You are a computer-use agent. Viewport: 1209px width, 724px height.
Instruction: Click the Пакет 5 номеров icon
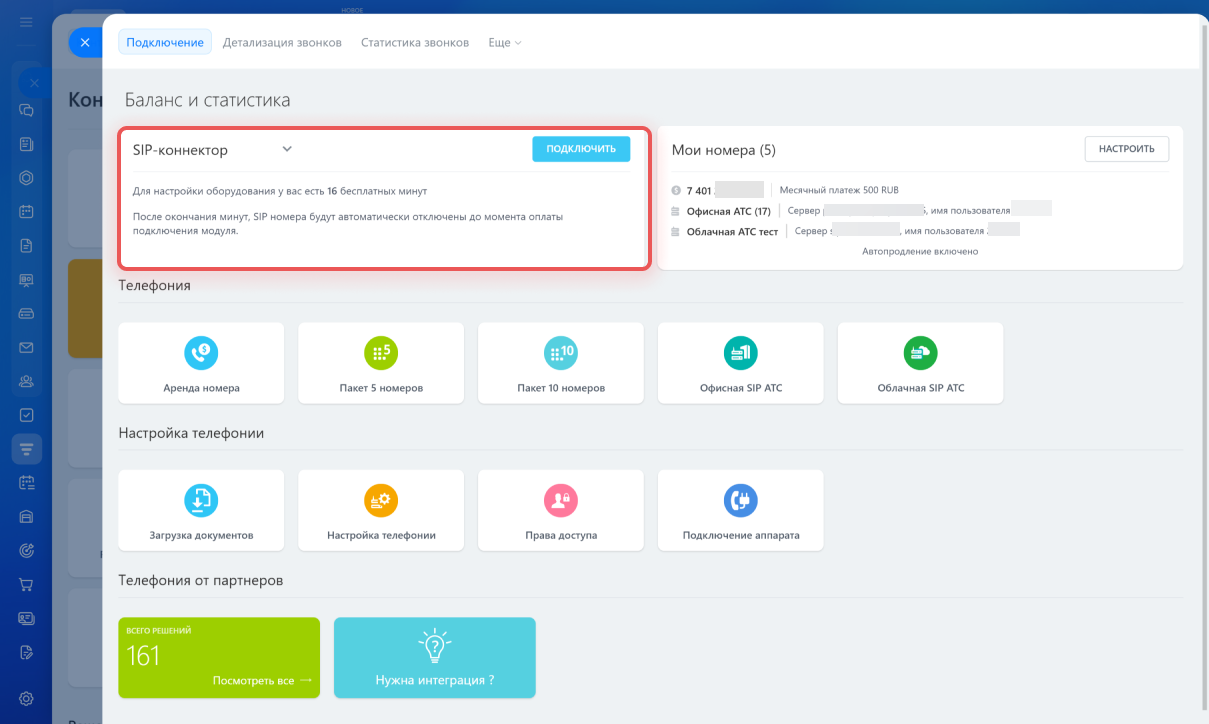tap(381, 352)
